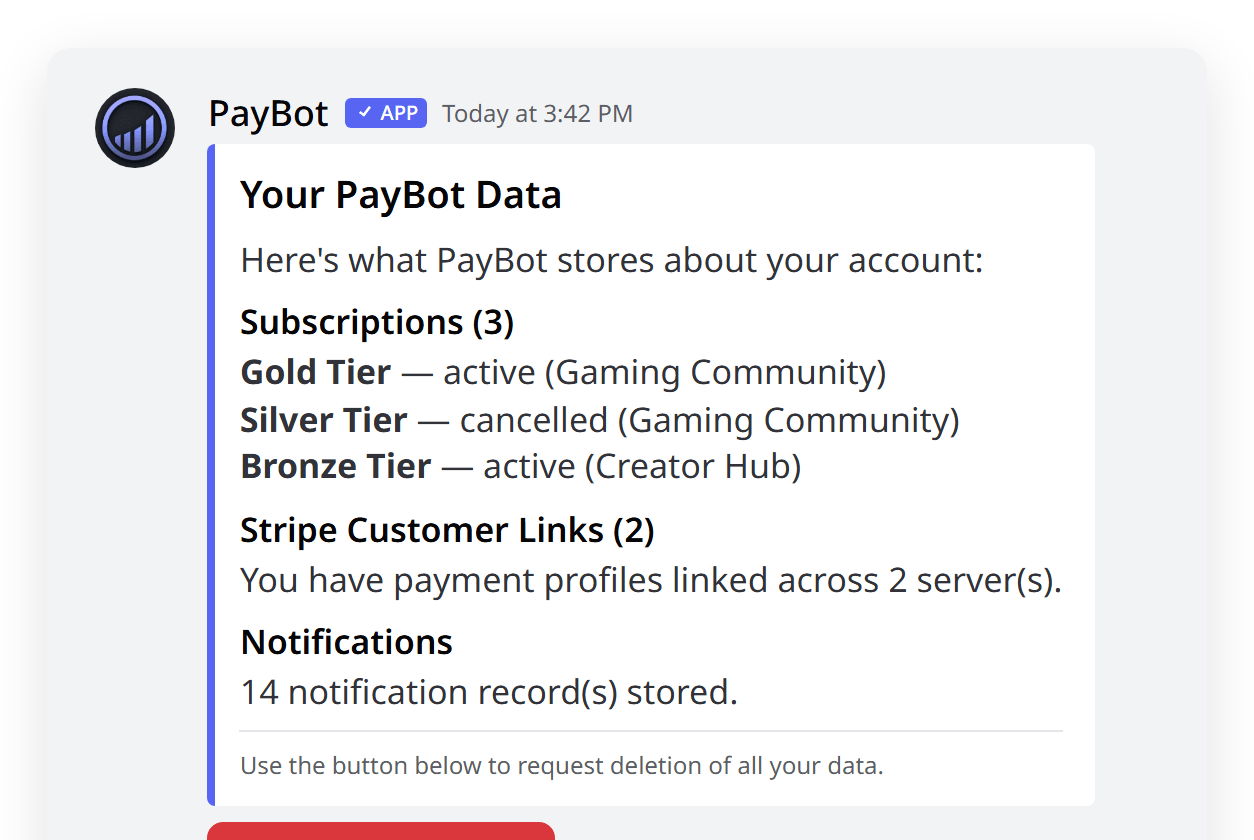Click the red deletion request button
Viewport: 1254px width, 840px height.
380,832
